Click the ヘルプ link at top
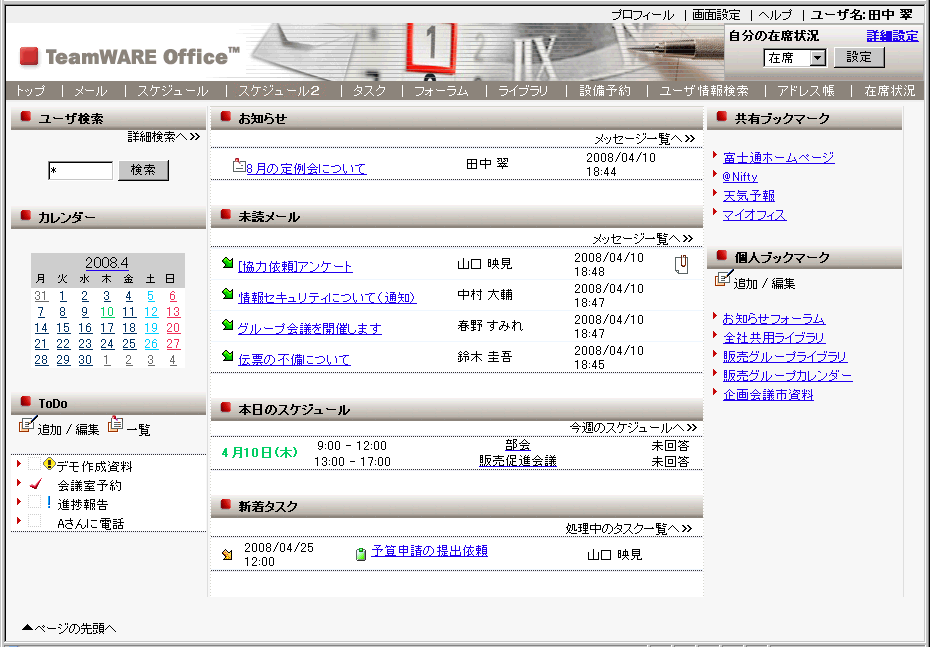The image size is (930, 647). (x=775, y=15)
